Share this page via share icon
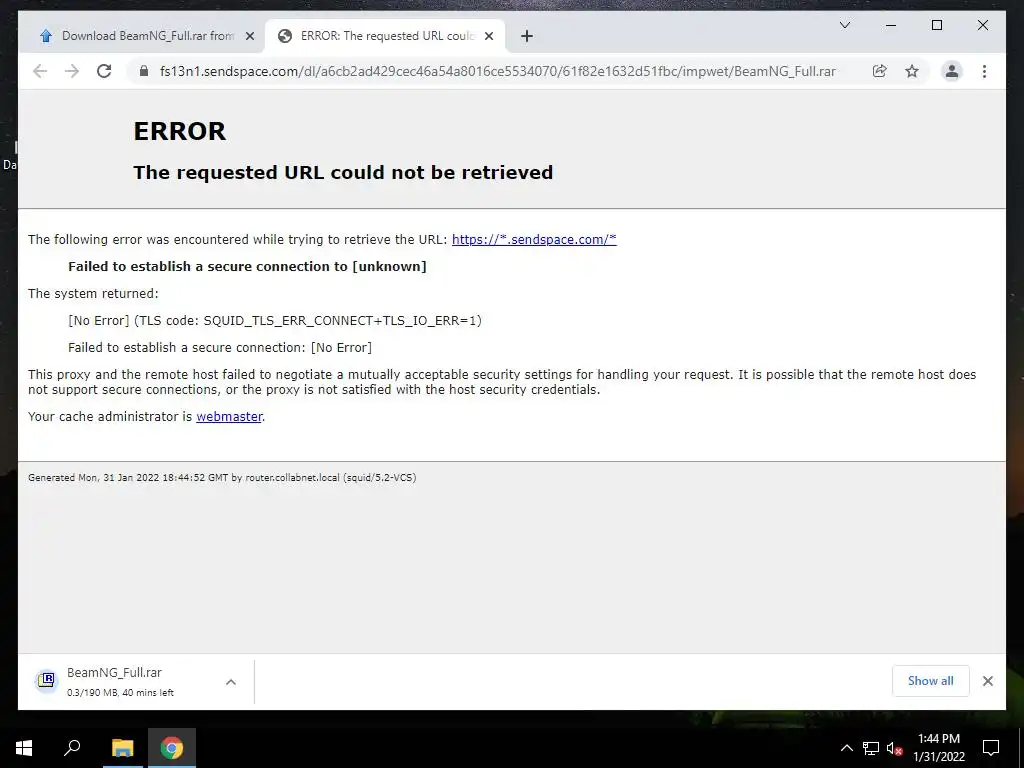 click(880, 71)
